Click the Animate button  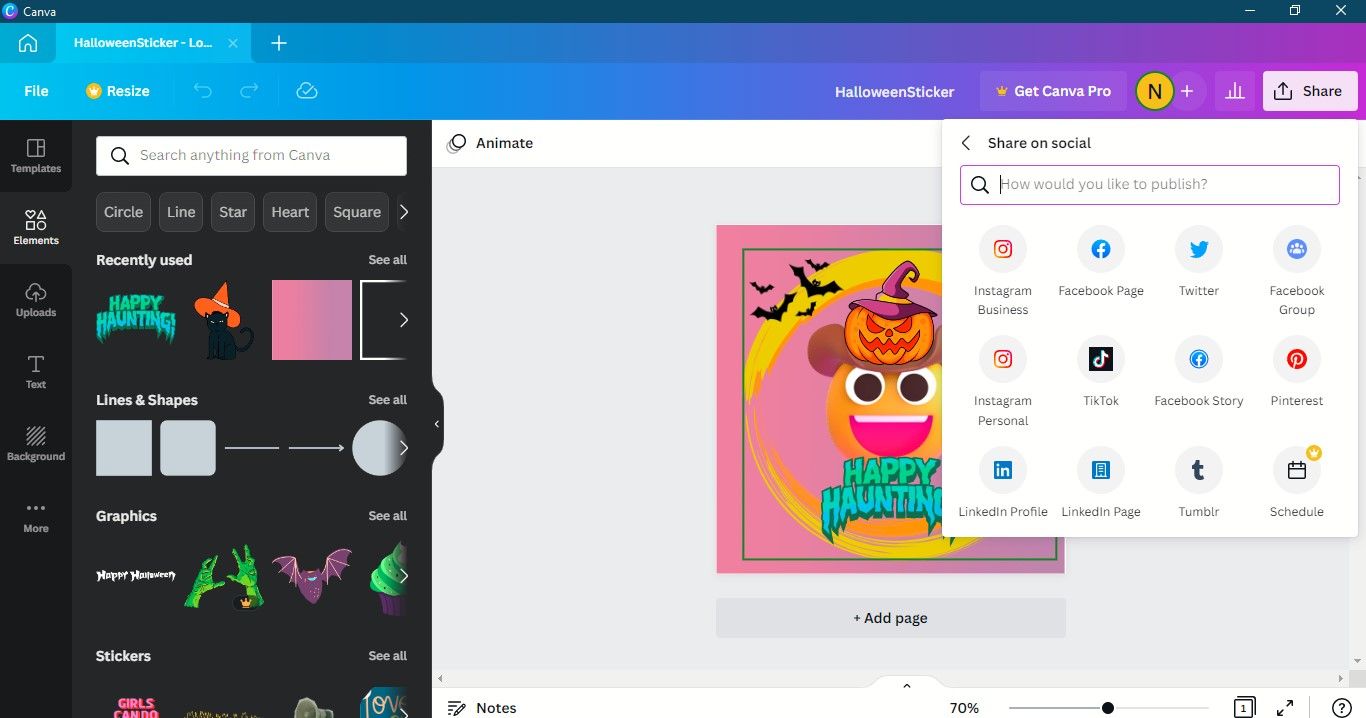(x=490, y=143)
